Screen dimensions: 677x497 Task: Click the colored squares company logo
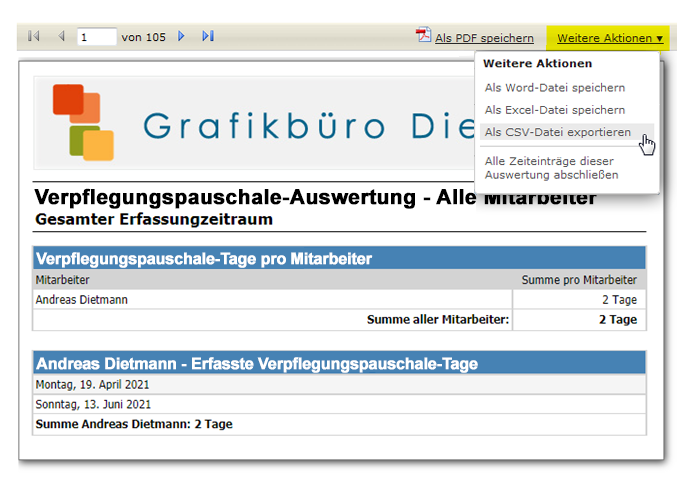(83, 122)
